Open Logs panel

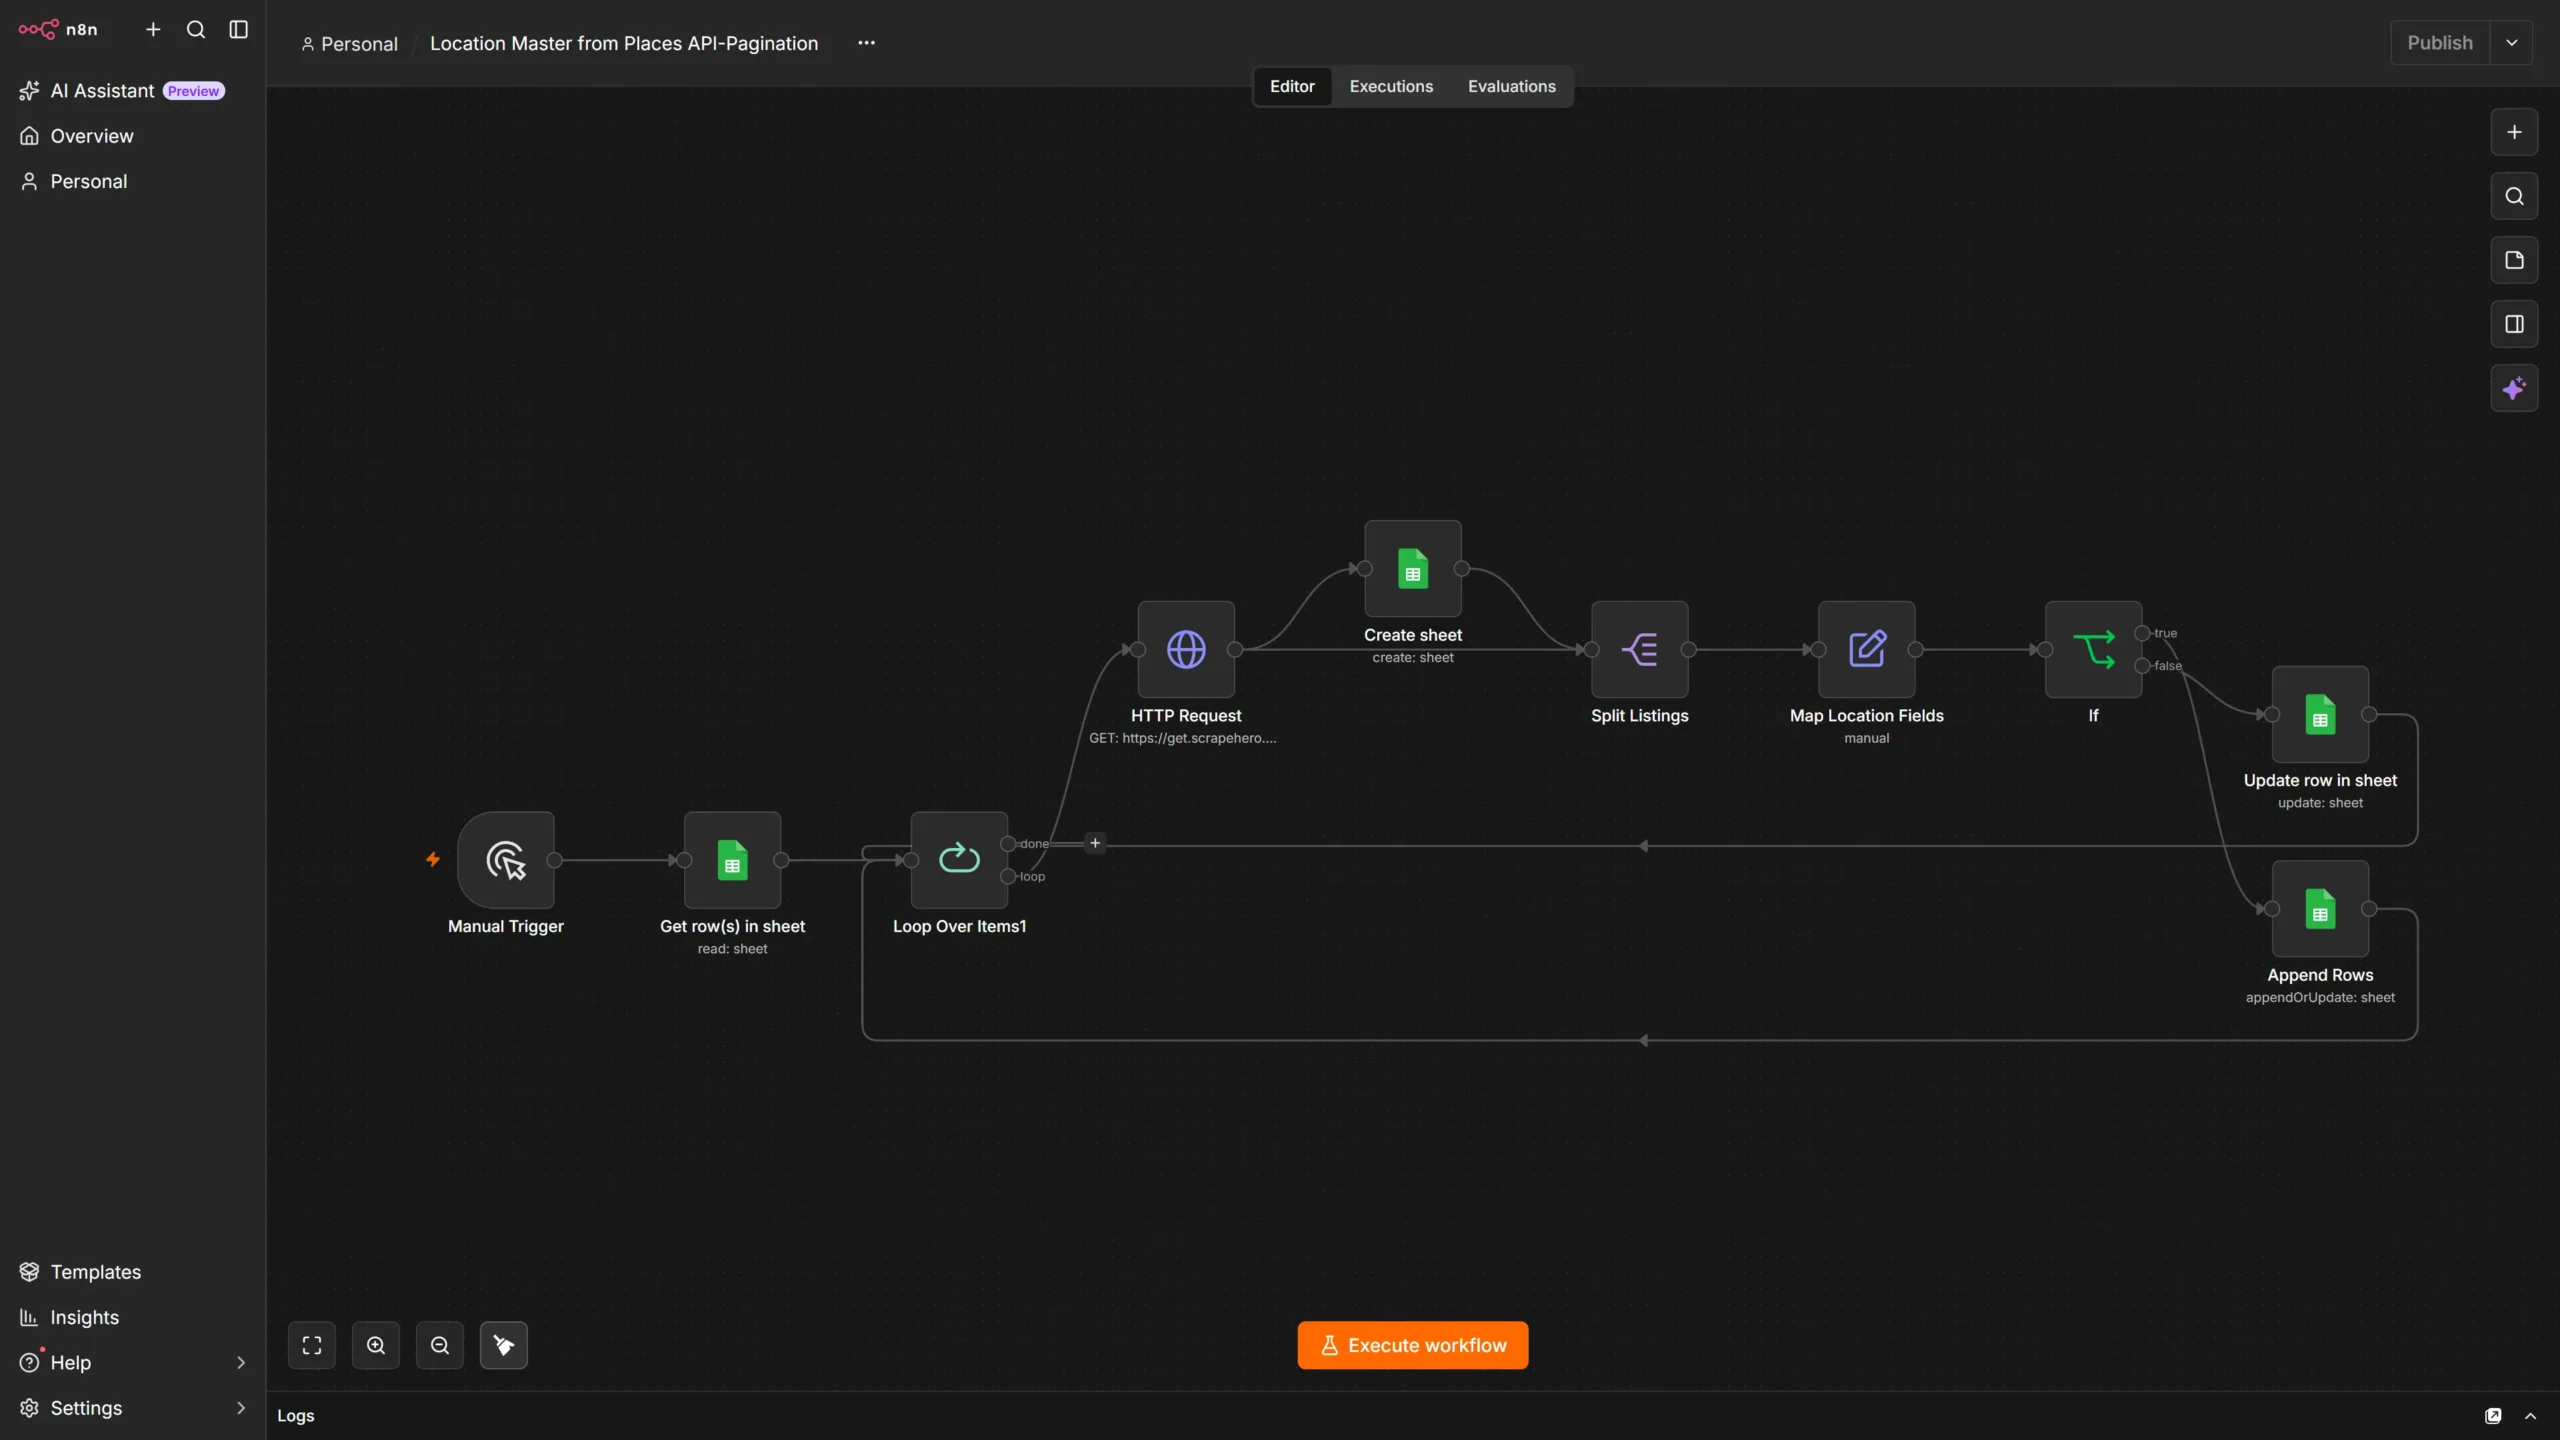pyautogui.click(x=295, y=1416)
